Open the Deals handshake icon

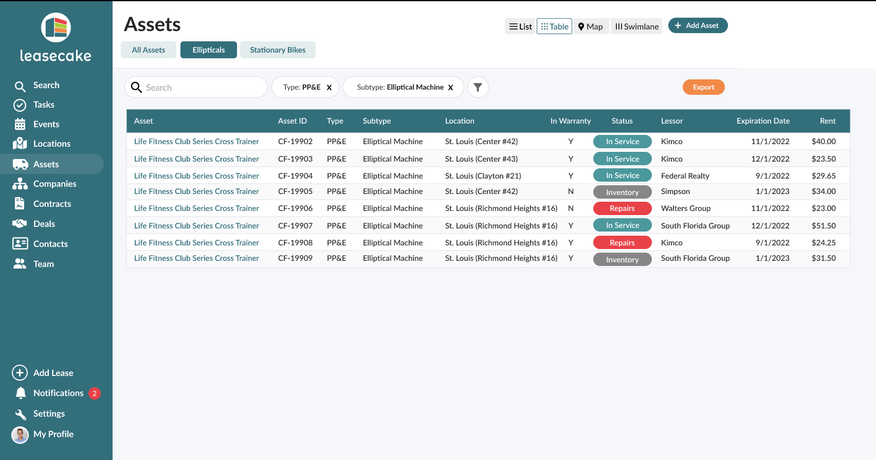pos(20,224)
